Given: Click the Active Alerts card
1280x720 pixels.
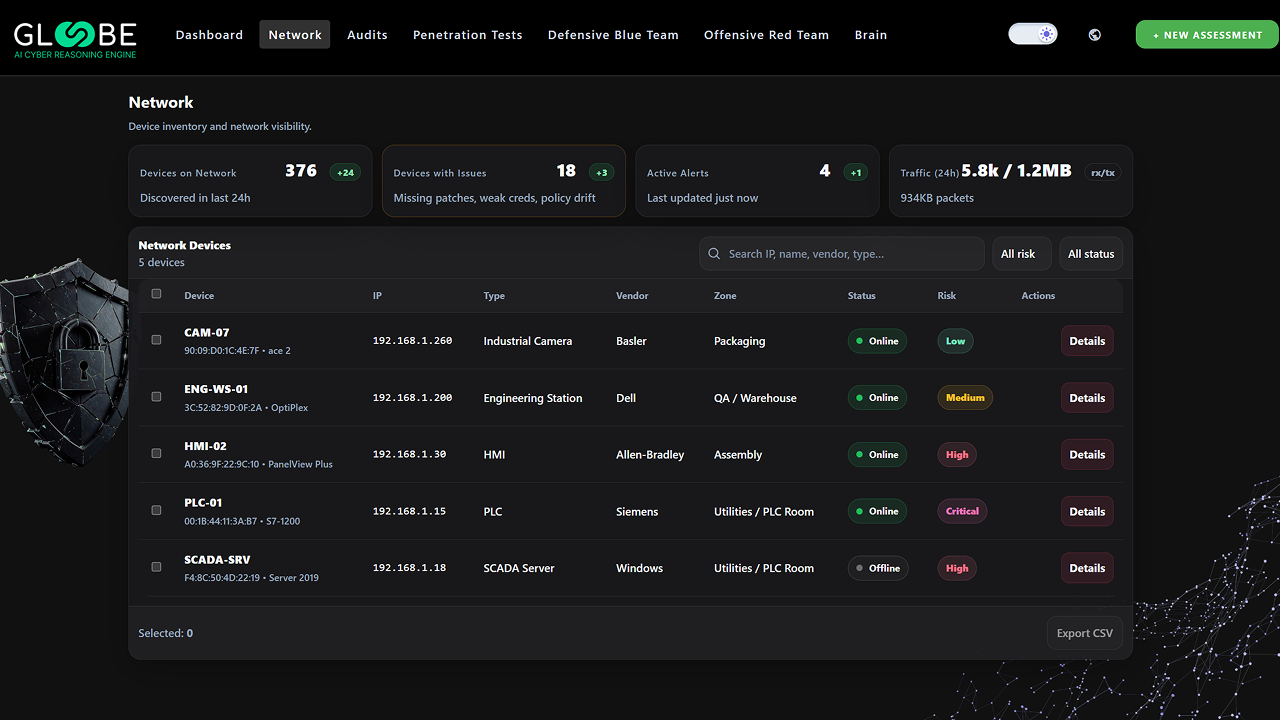Looking at the screenshot, I should 757,181.
